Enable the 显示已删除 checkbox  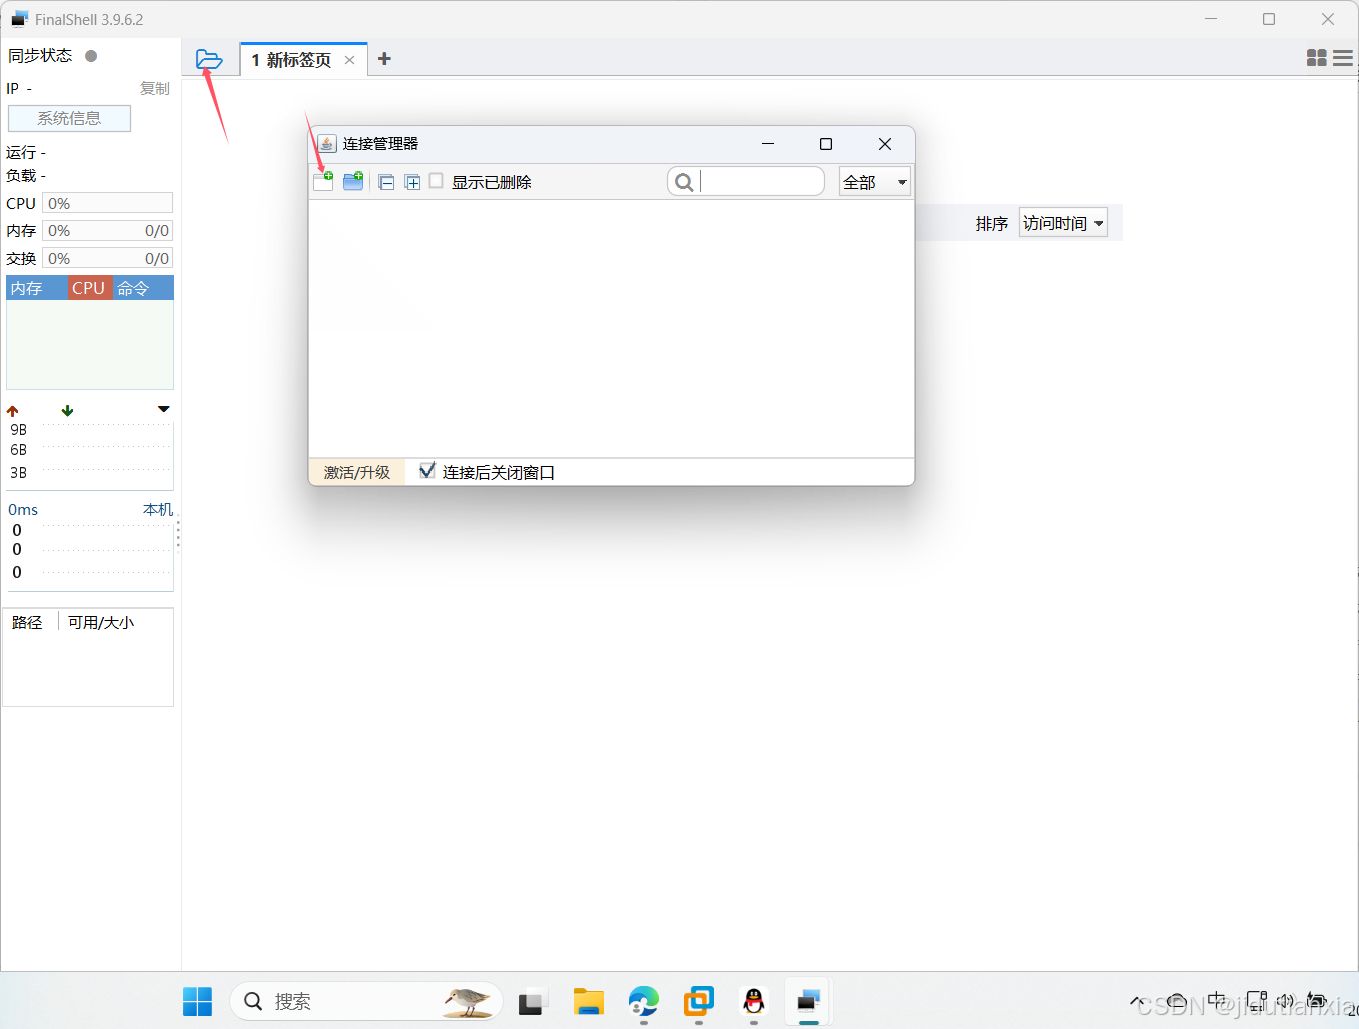click(x=436, y=181)
